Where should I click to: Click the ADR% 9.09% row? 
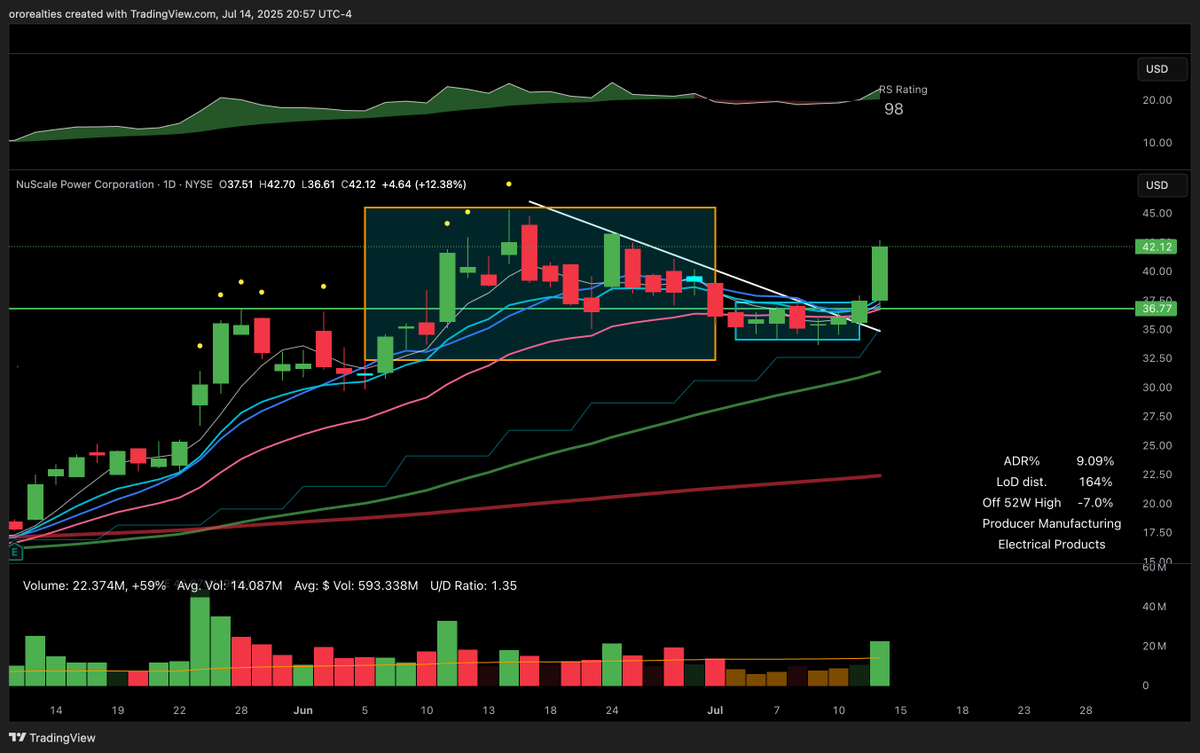[1058, 461]
